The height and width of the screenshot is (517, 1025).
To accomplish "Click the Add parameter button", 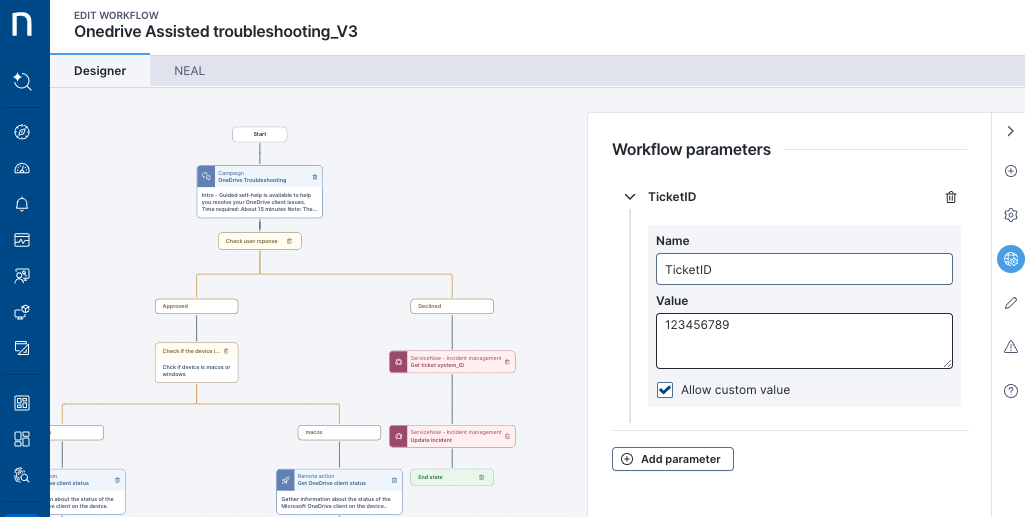I will [673, 459].
